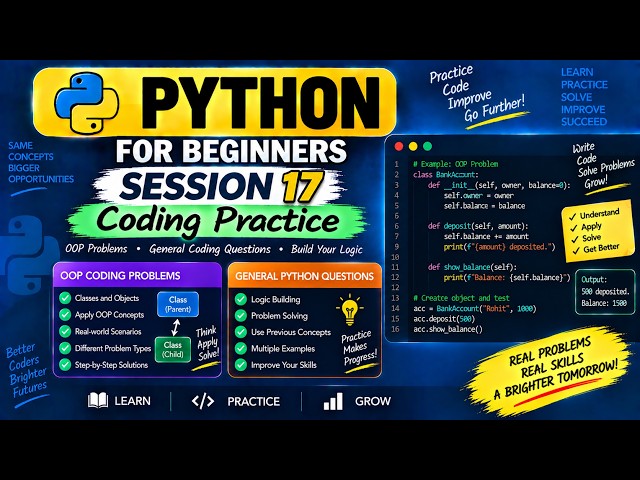The image size is (640, 480).
Task: Click the green check beside Logic Building
Action: pos(241,299)
